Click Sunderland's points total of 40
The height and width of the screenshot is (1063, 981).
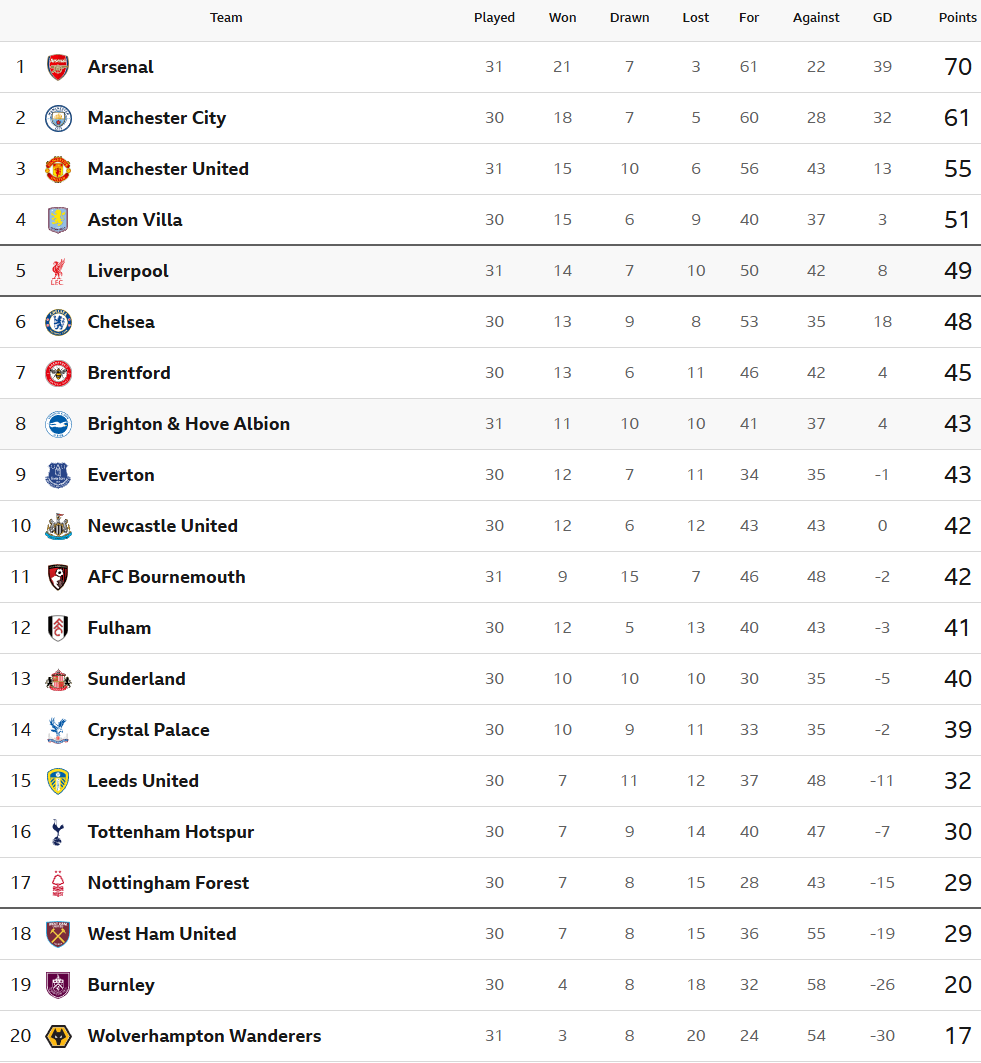point(957,679)
